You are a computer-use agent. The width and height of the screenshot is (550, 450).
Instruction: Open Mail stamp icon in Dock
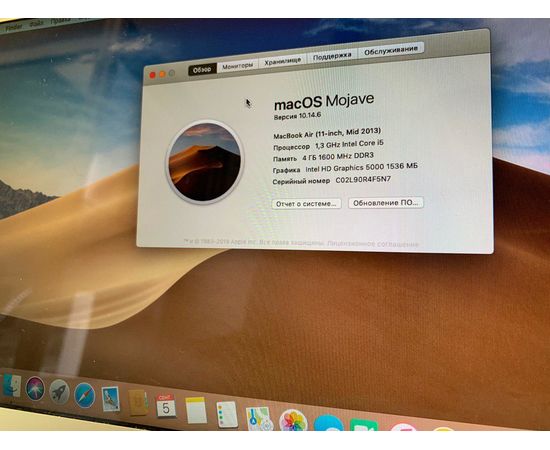pyautogui.click(x=111, y=399)
